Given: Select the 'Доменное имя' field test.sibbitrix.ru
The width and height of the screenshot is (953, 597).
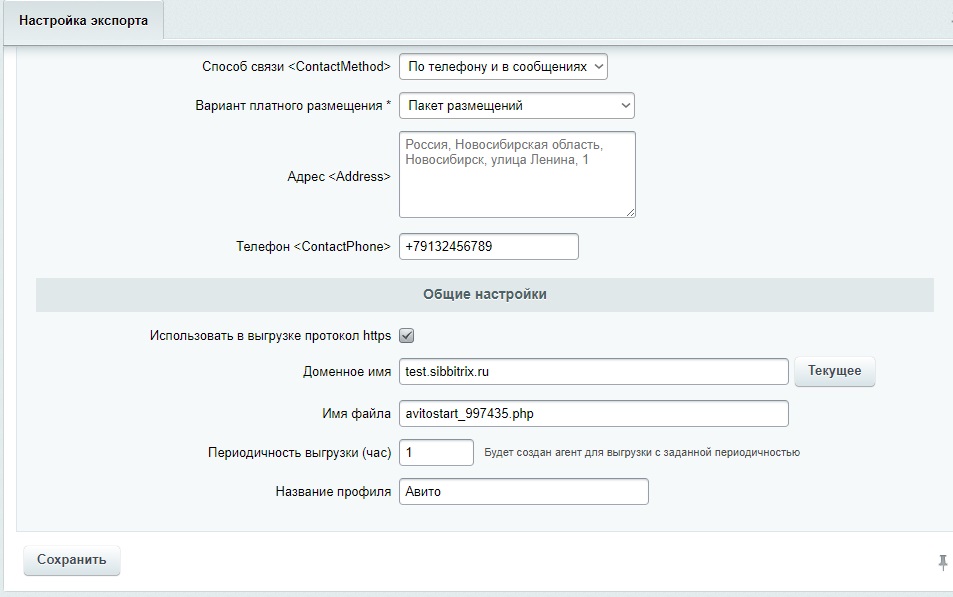Looking at the screenshot, I should pyautogui.click(x=593, y=371).
